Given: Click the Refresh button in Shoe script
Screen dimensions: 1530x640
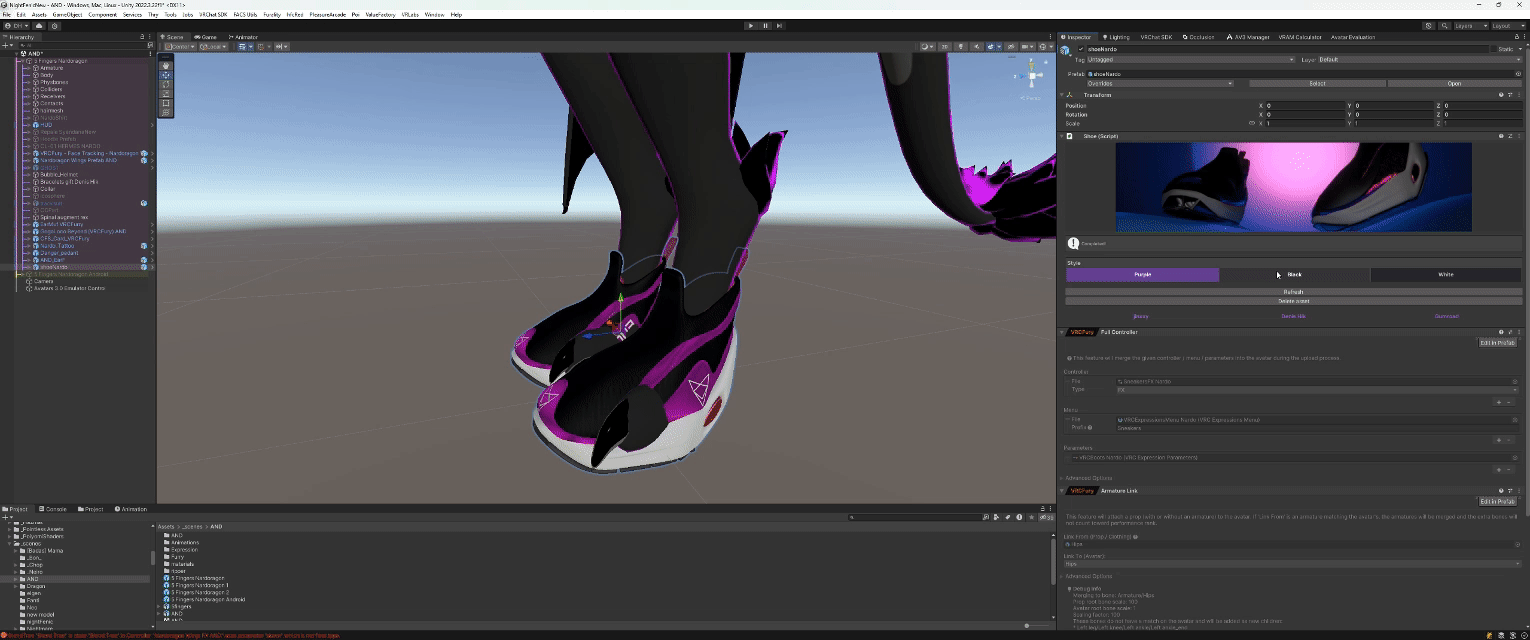Looking at the screenshot, I should coord(1293,292).
